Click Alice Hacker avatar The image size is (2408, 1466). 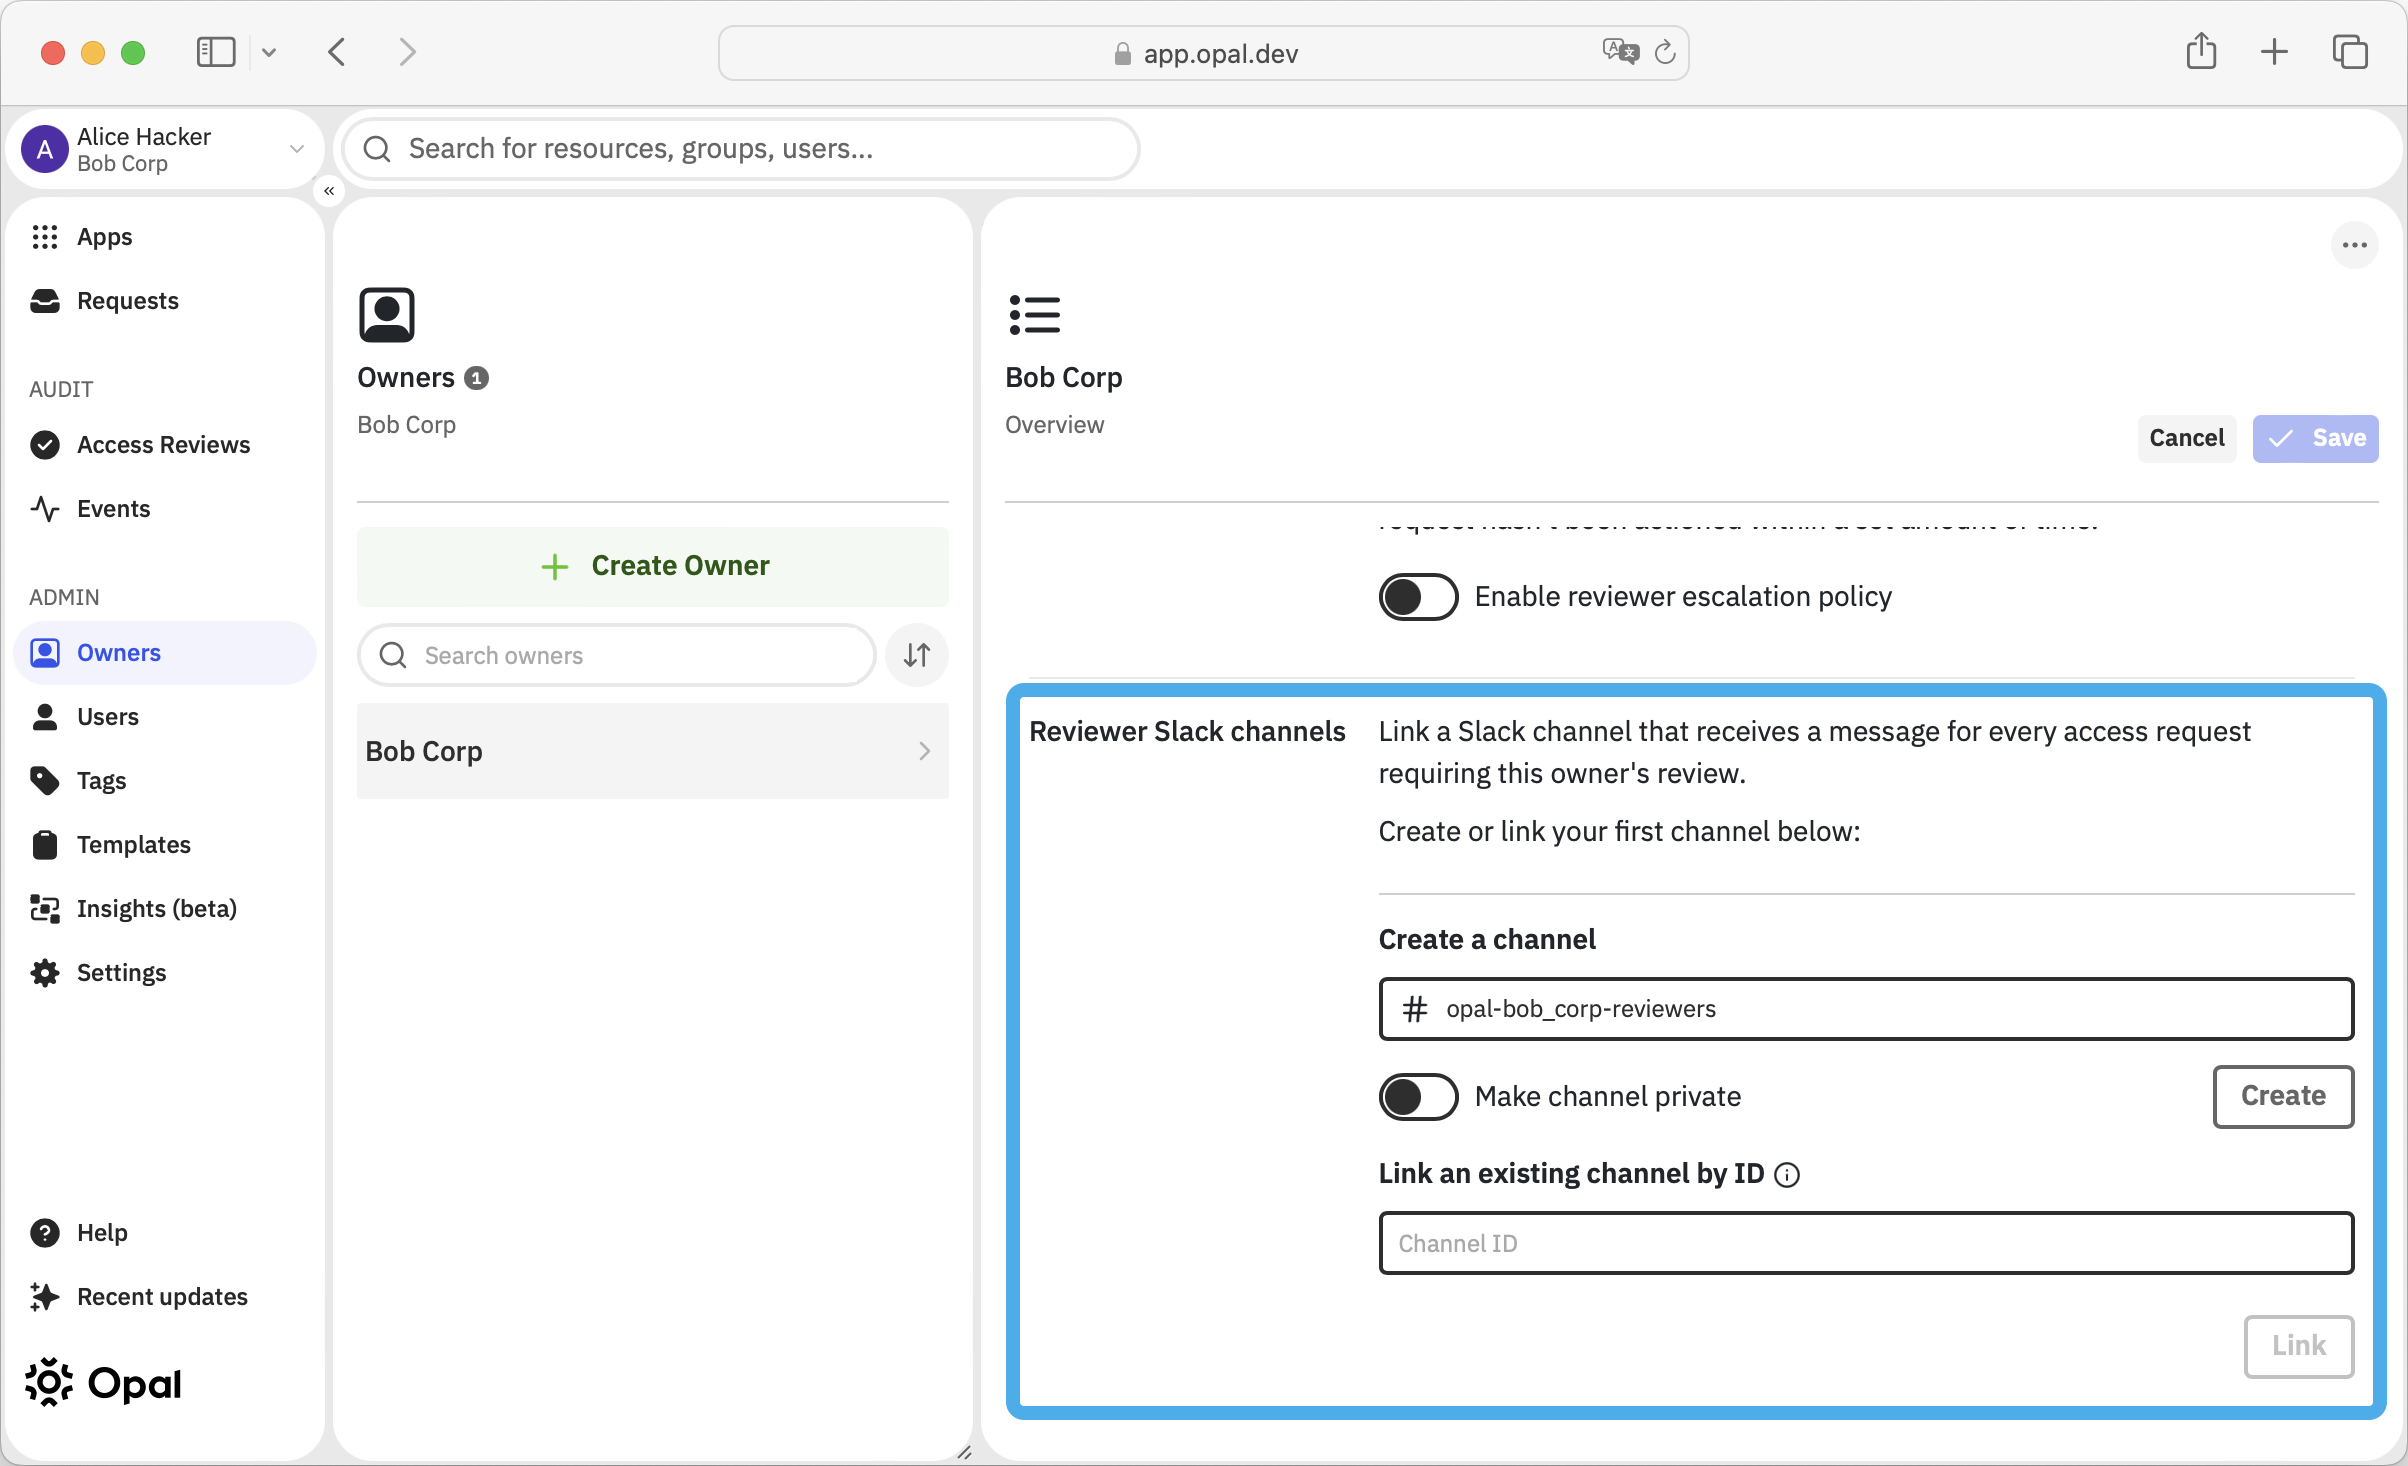pyautogui.click(x=45, y=149)
